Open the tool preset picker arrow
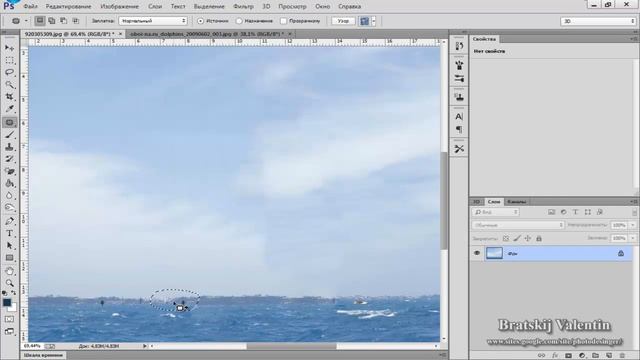The height and width of the screenshot is (360, 640). pos(26,21)
